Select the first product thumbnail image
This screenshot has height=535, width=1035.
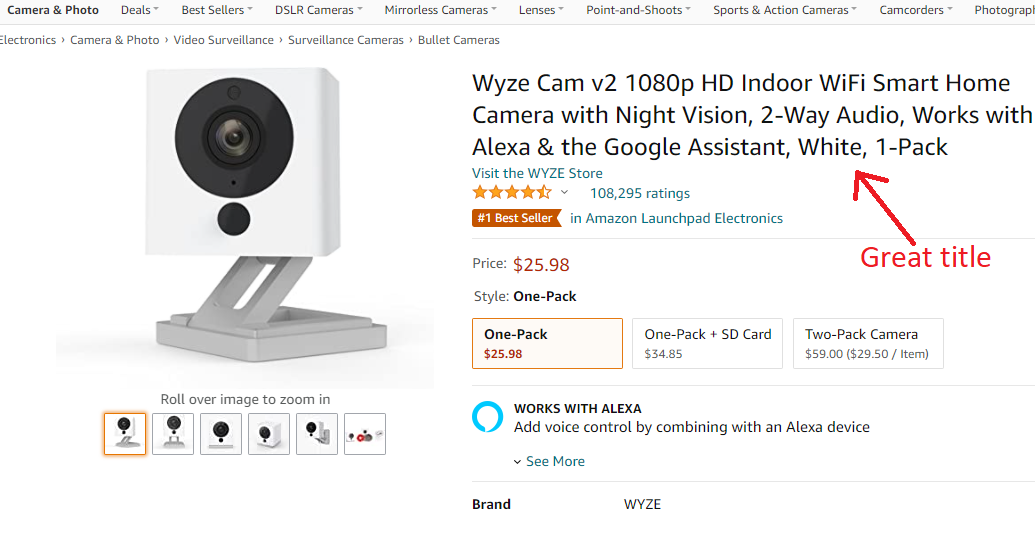click(125, 434)
